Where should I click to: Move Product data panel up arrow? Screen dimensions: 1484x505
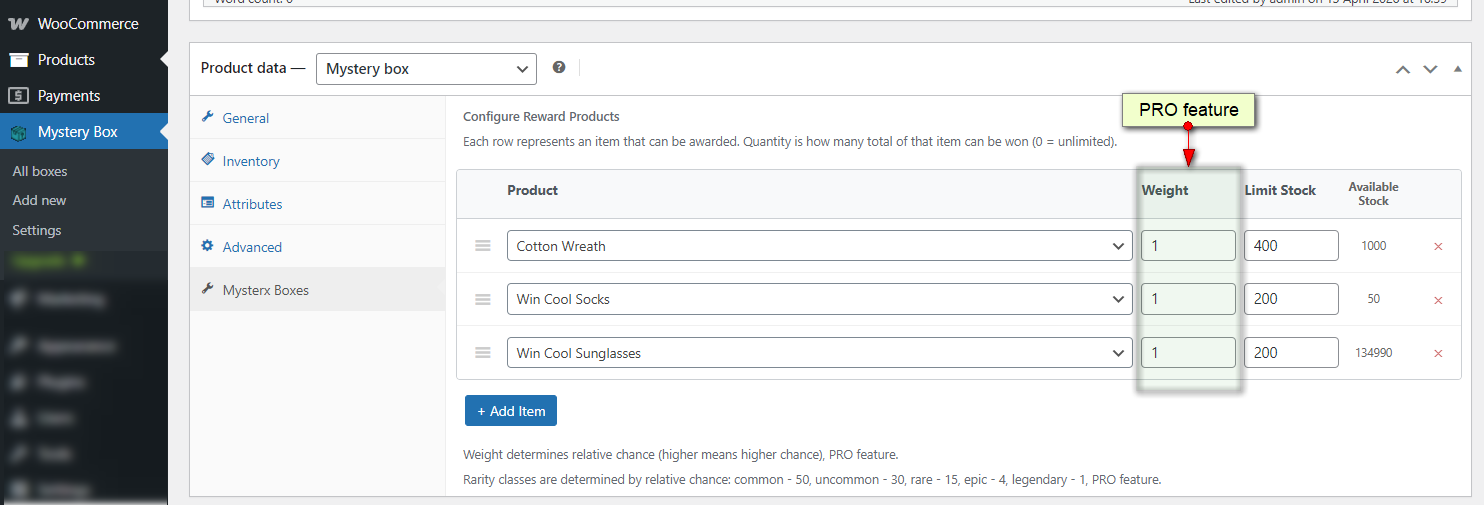(x=1403, y=69)
